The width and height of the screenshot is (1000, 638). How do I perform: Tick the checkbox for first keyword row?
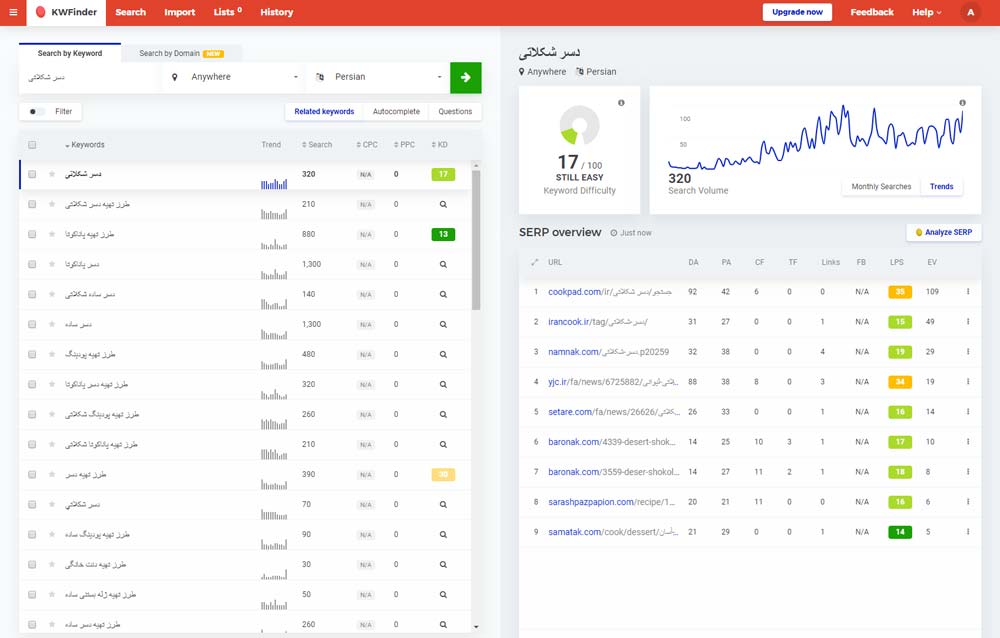tap(32, 174)
